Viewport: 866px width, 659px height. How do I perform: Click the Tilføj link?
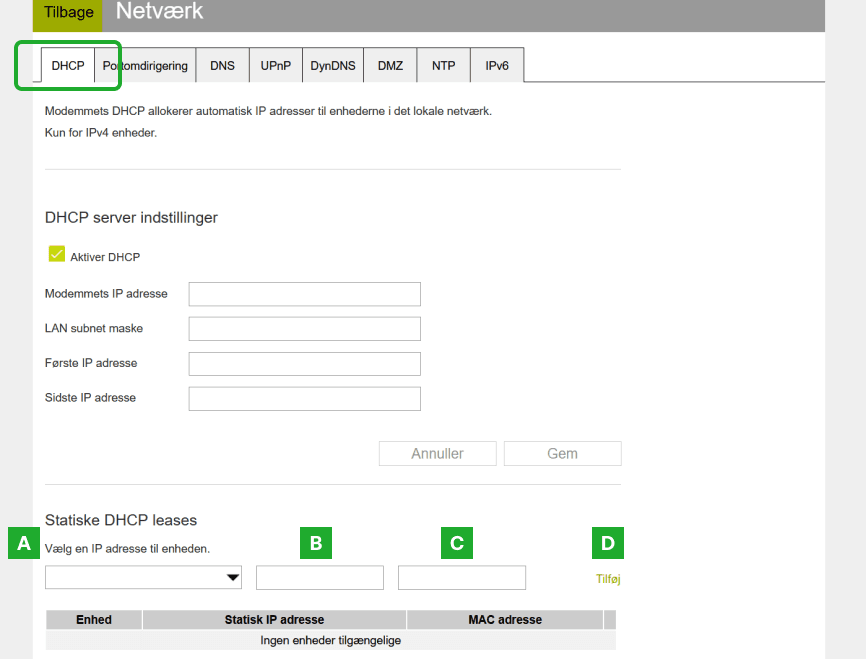click(608, 579)
